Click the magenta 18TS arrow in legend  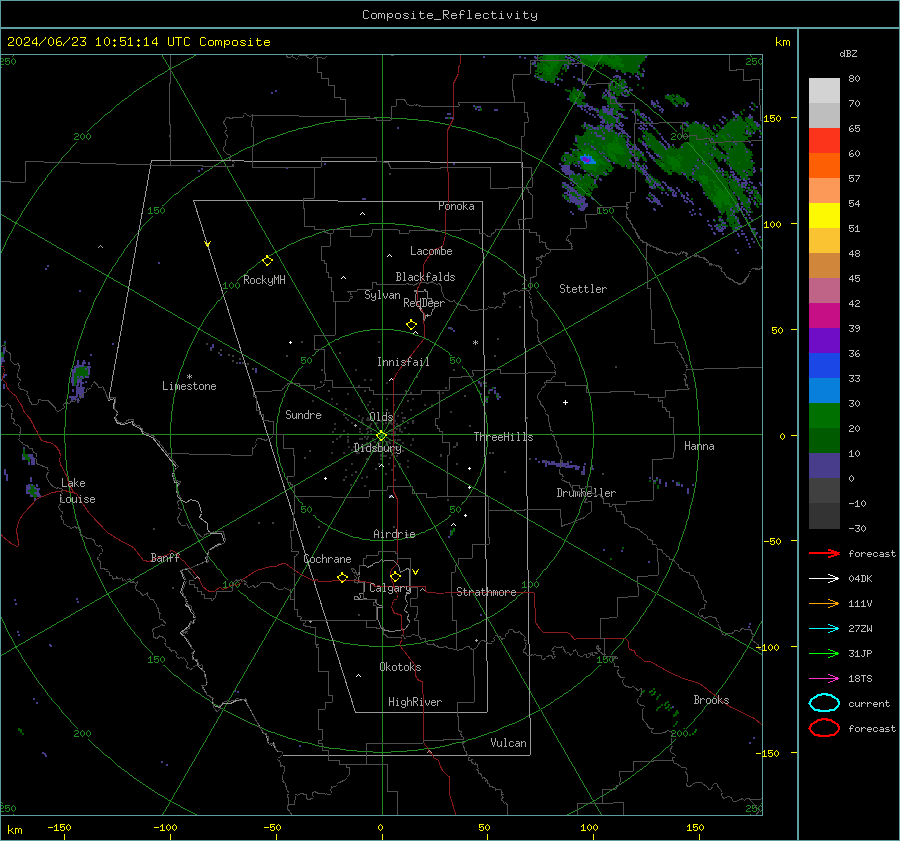coord(824,679)
